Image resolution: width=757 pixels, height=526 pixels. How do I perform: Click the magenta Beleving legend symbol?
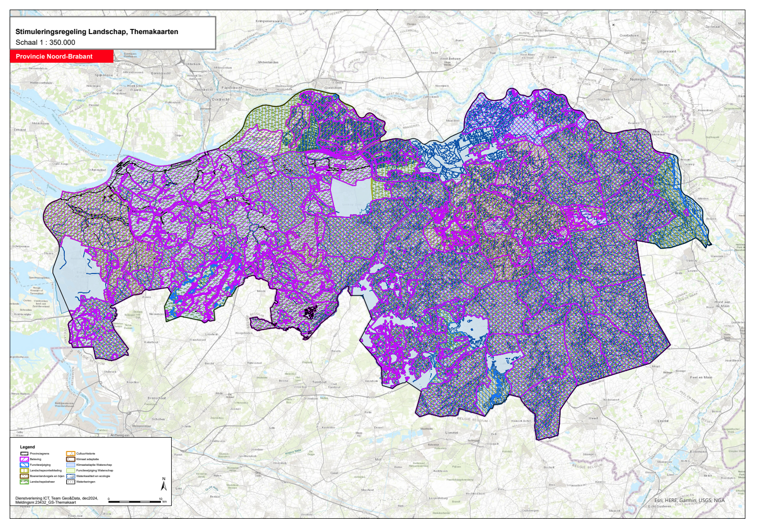coord(24,459)
